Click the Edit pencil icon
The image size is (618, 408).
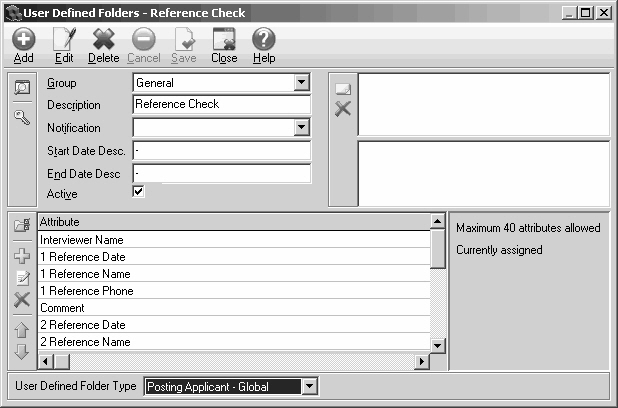[x=63, y=40]
